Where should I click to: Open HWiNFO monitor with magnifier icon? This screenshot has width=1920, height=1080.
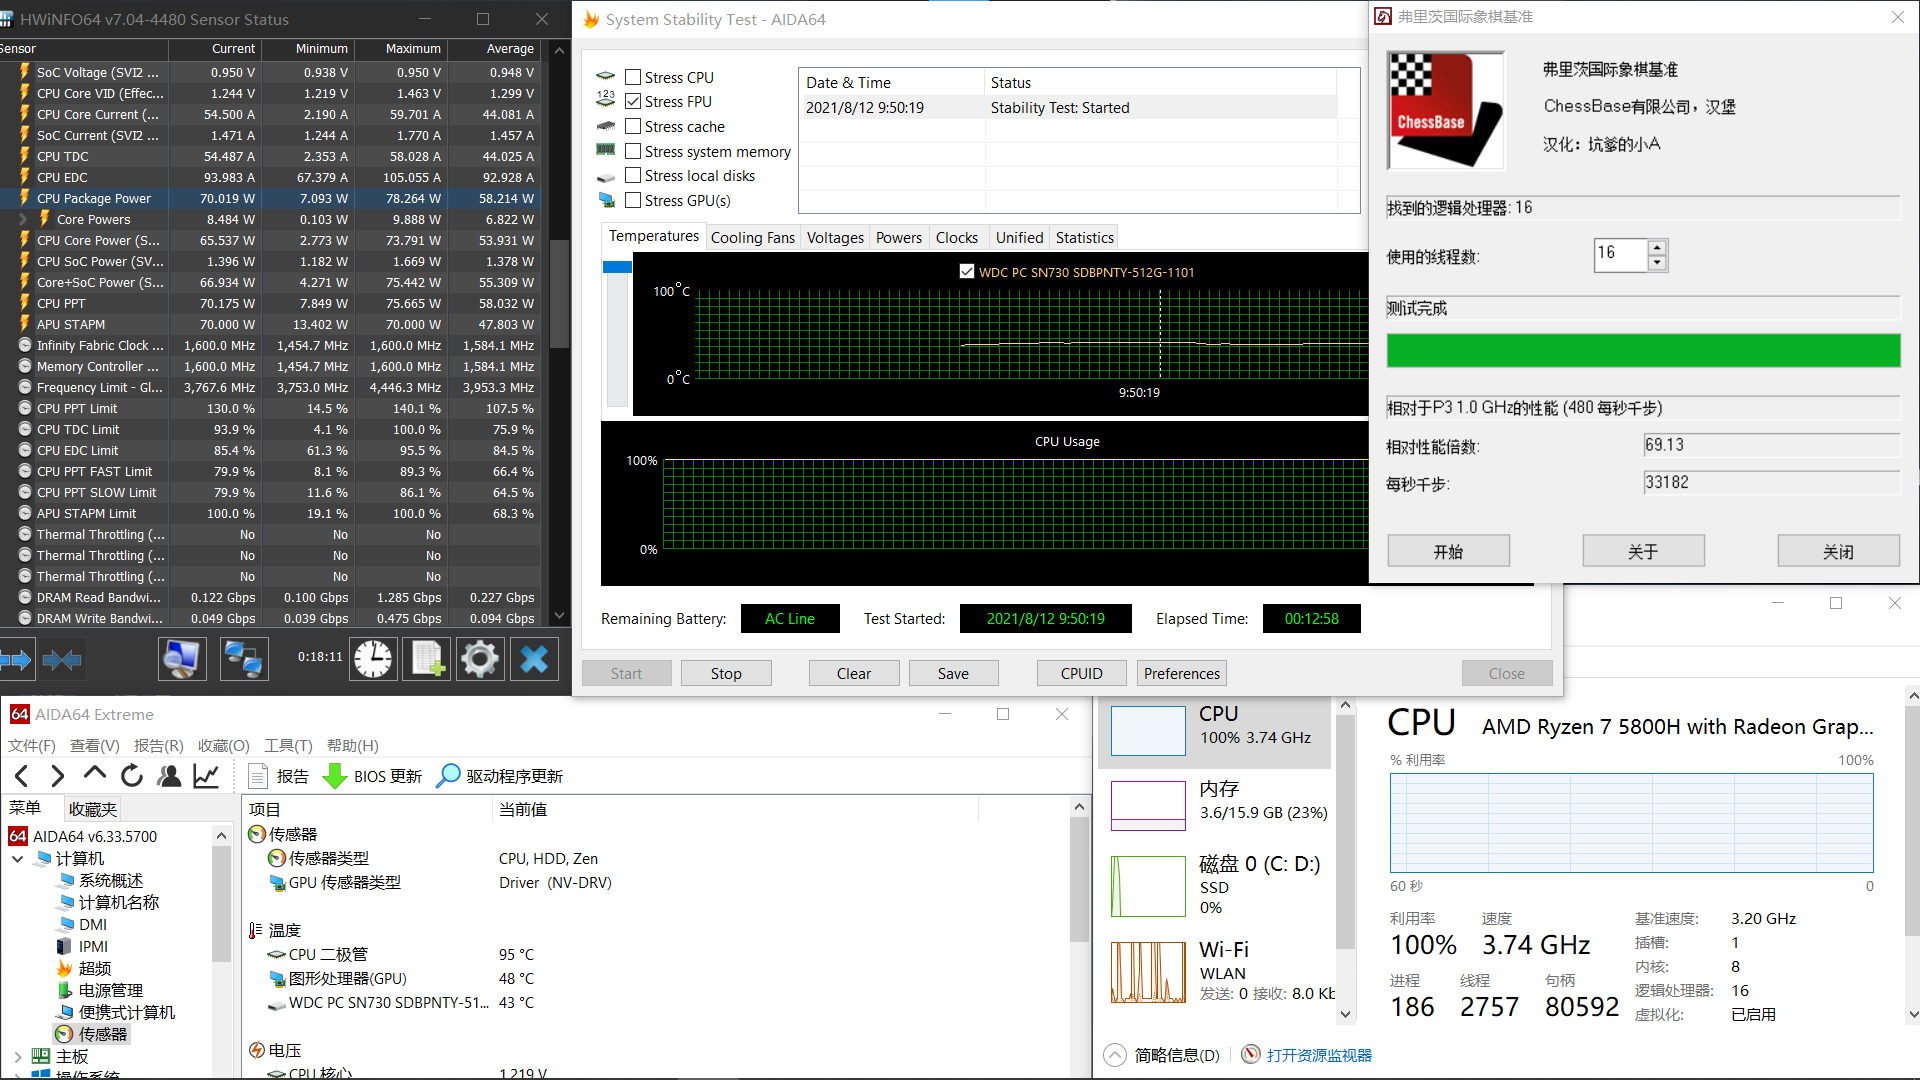click(182, 659)
